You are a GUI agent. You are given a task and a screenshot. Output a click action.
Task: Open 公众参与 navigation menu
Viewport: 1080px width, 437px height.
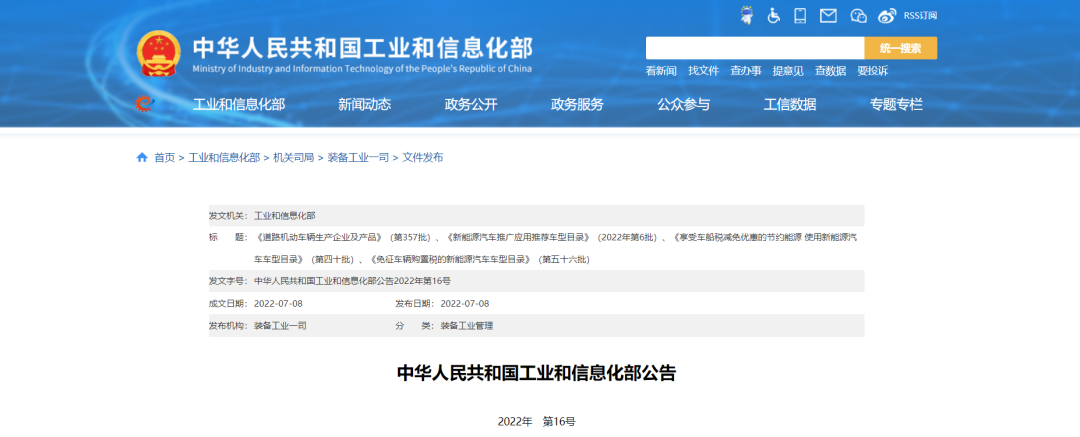point(683,105)
